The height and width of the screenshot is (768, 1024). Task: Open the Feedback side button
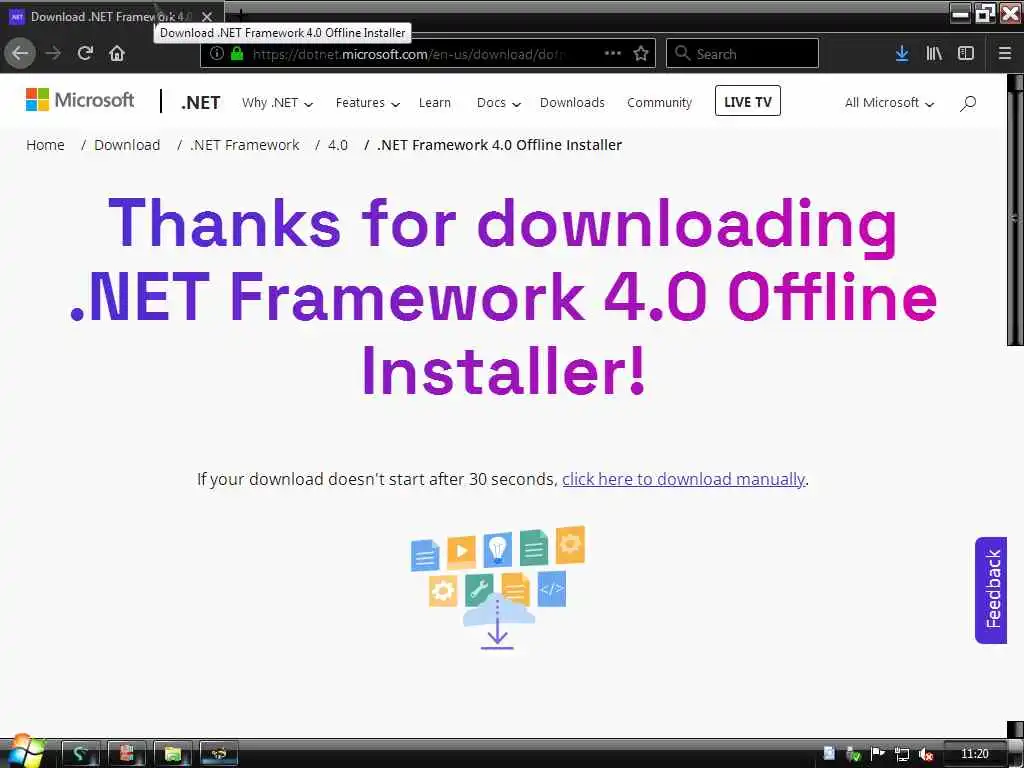[991, 590]
